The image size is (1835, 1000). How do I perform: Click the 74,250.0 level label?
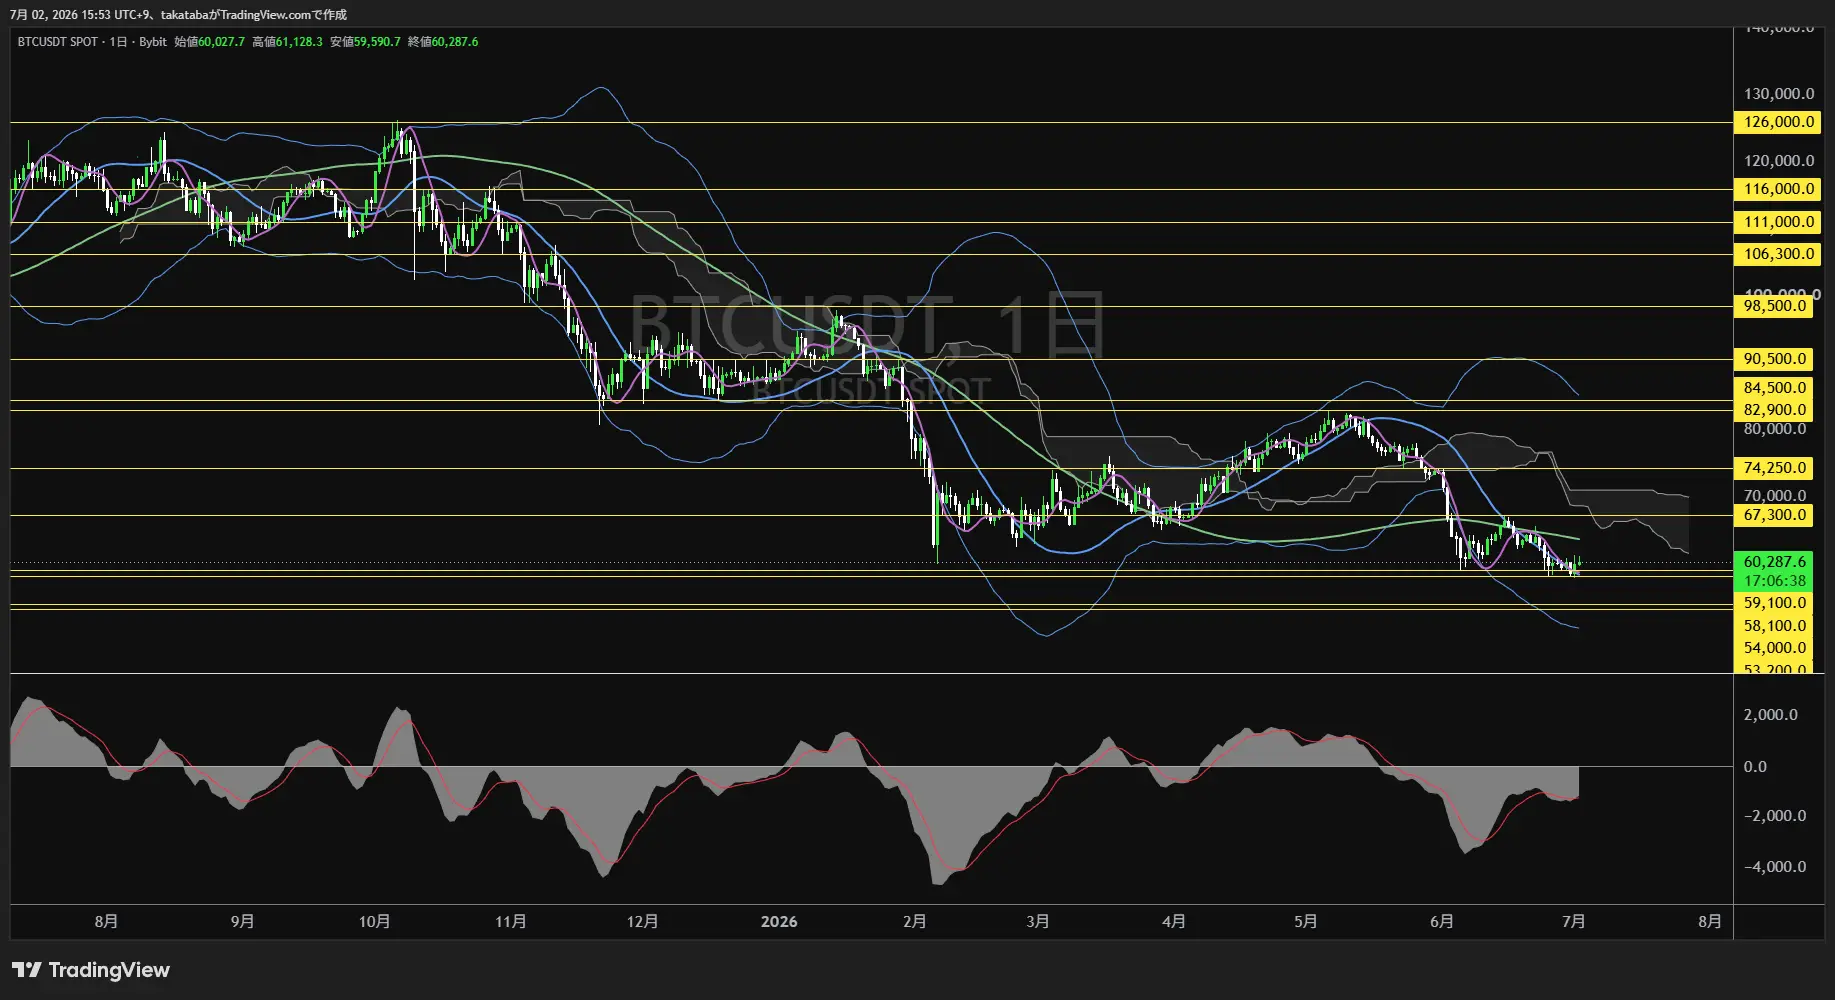pos(1774,468)
